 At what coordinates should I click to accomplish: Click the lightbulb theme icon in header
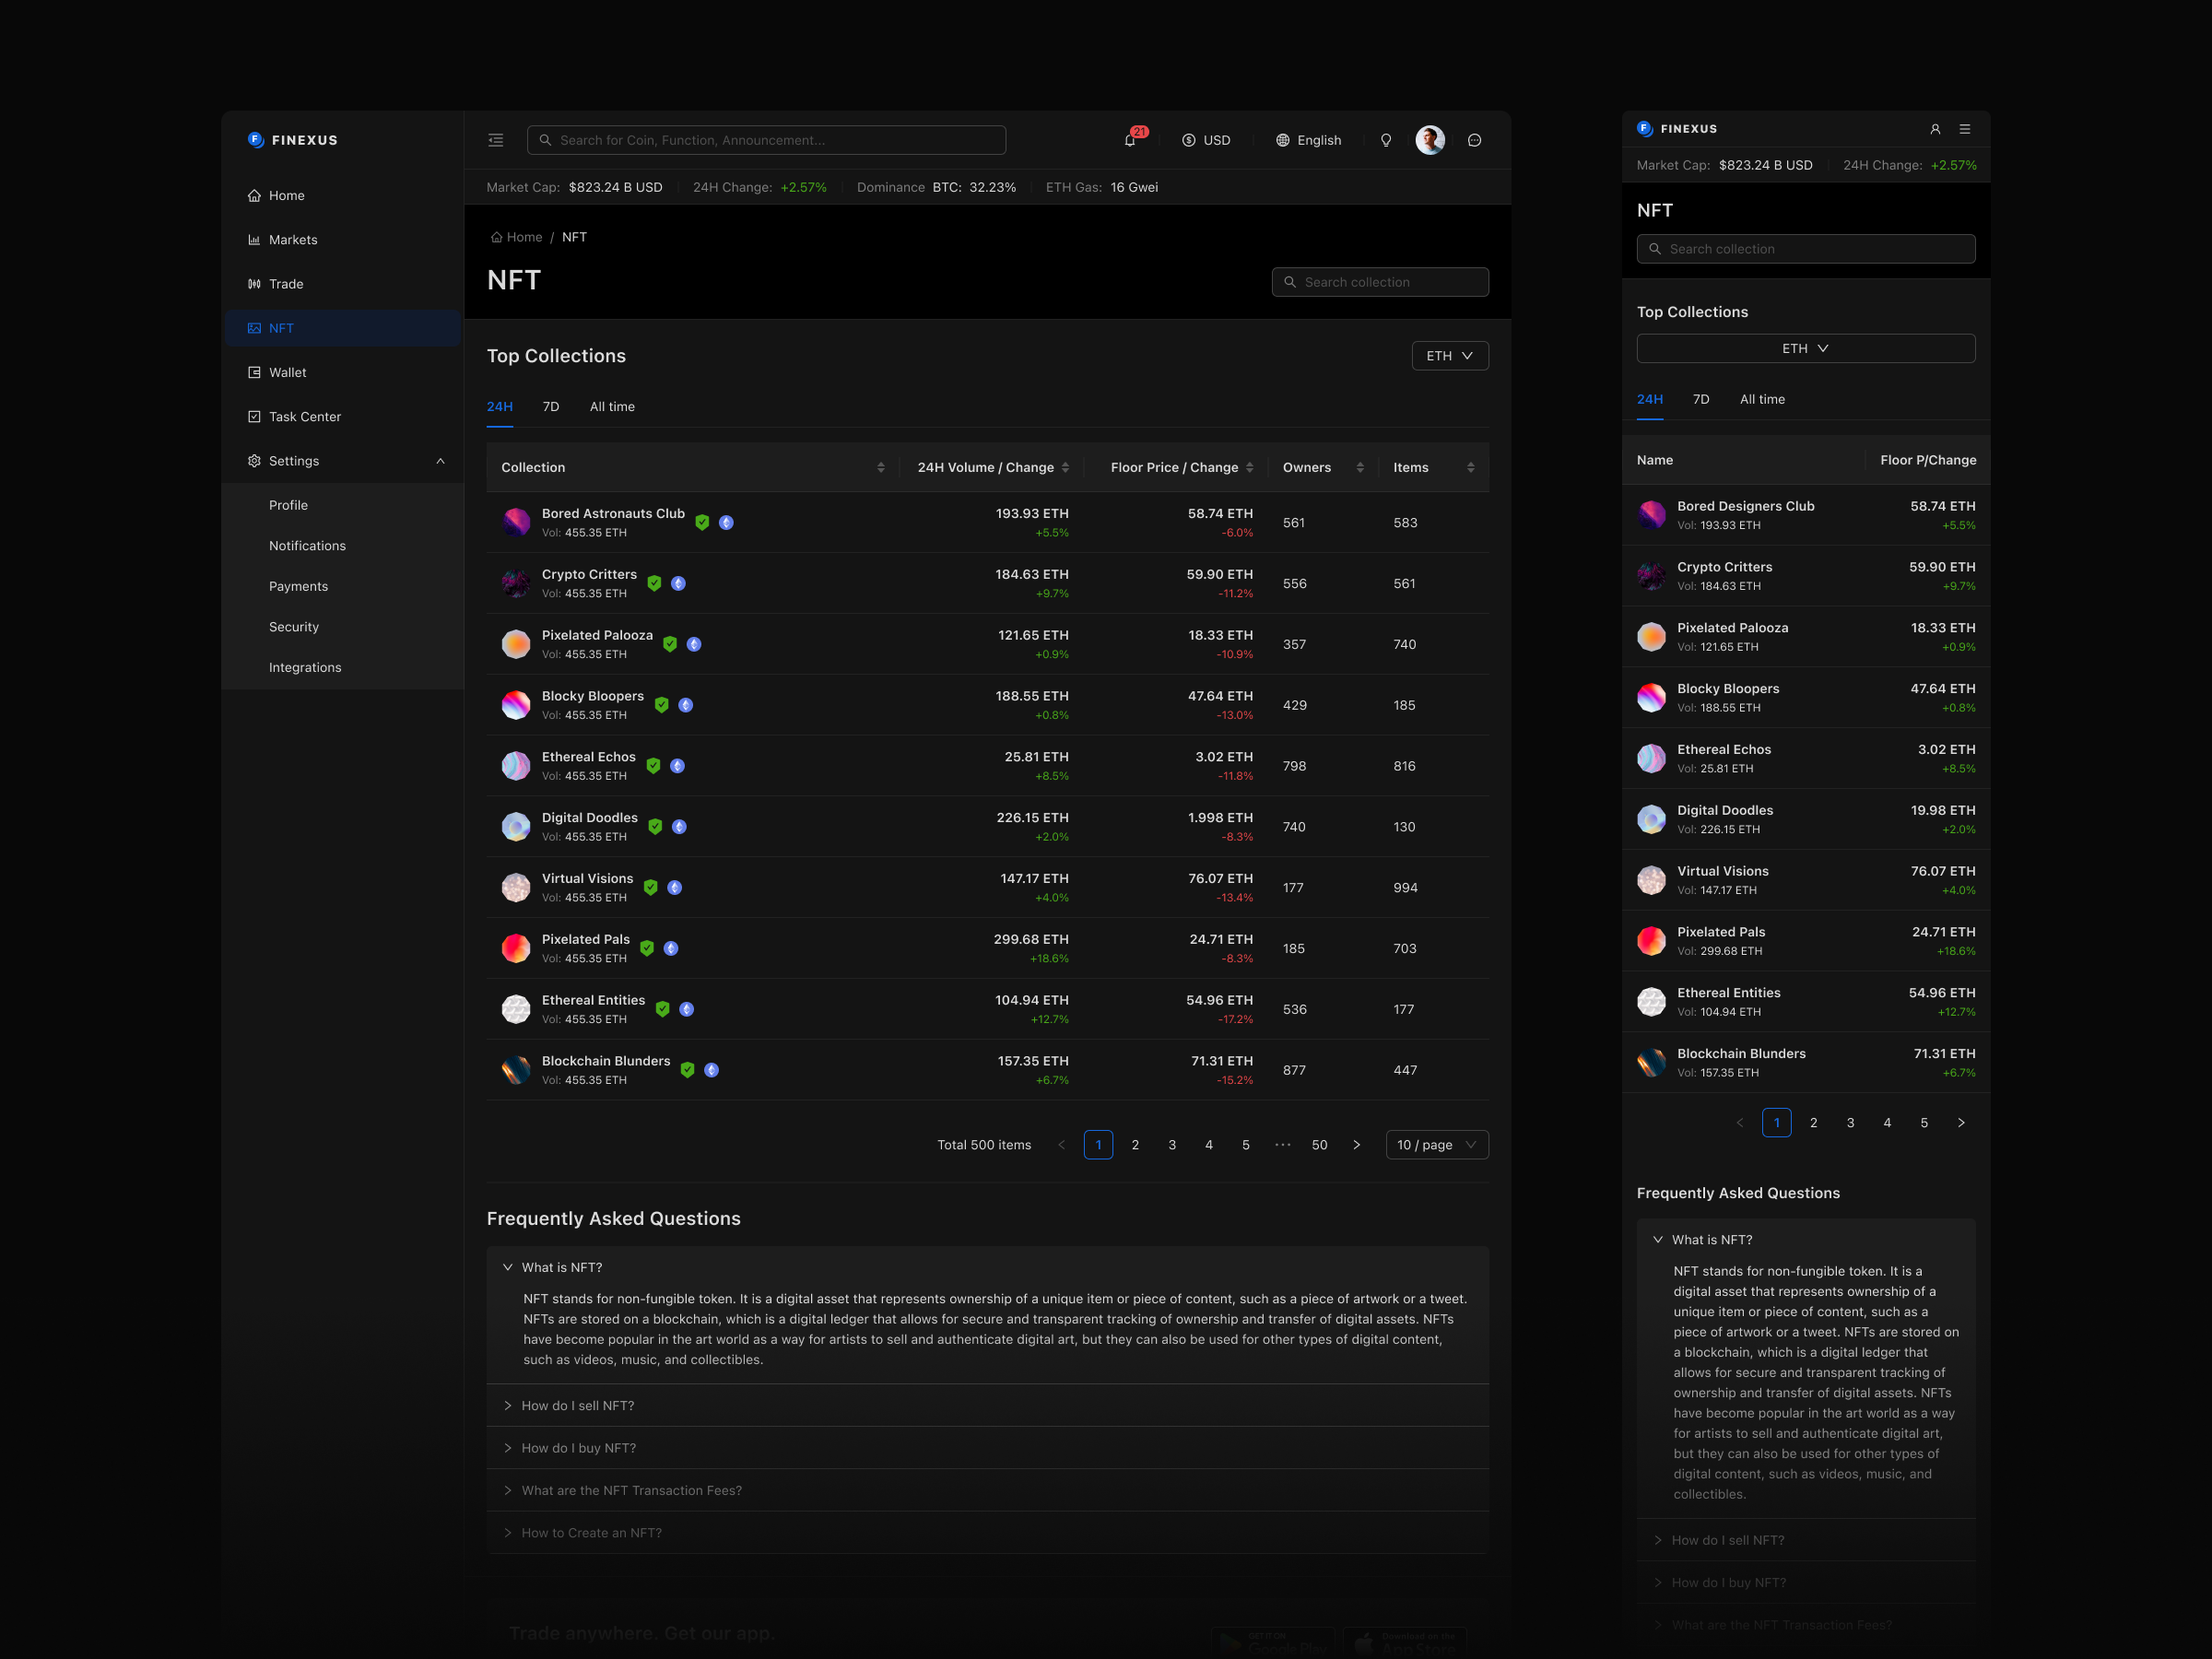[1386, 140]
